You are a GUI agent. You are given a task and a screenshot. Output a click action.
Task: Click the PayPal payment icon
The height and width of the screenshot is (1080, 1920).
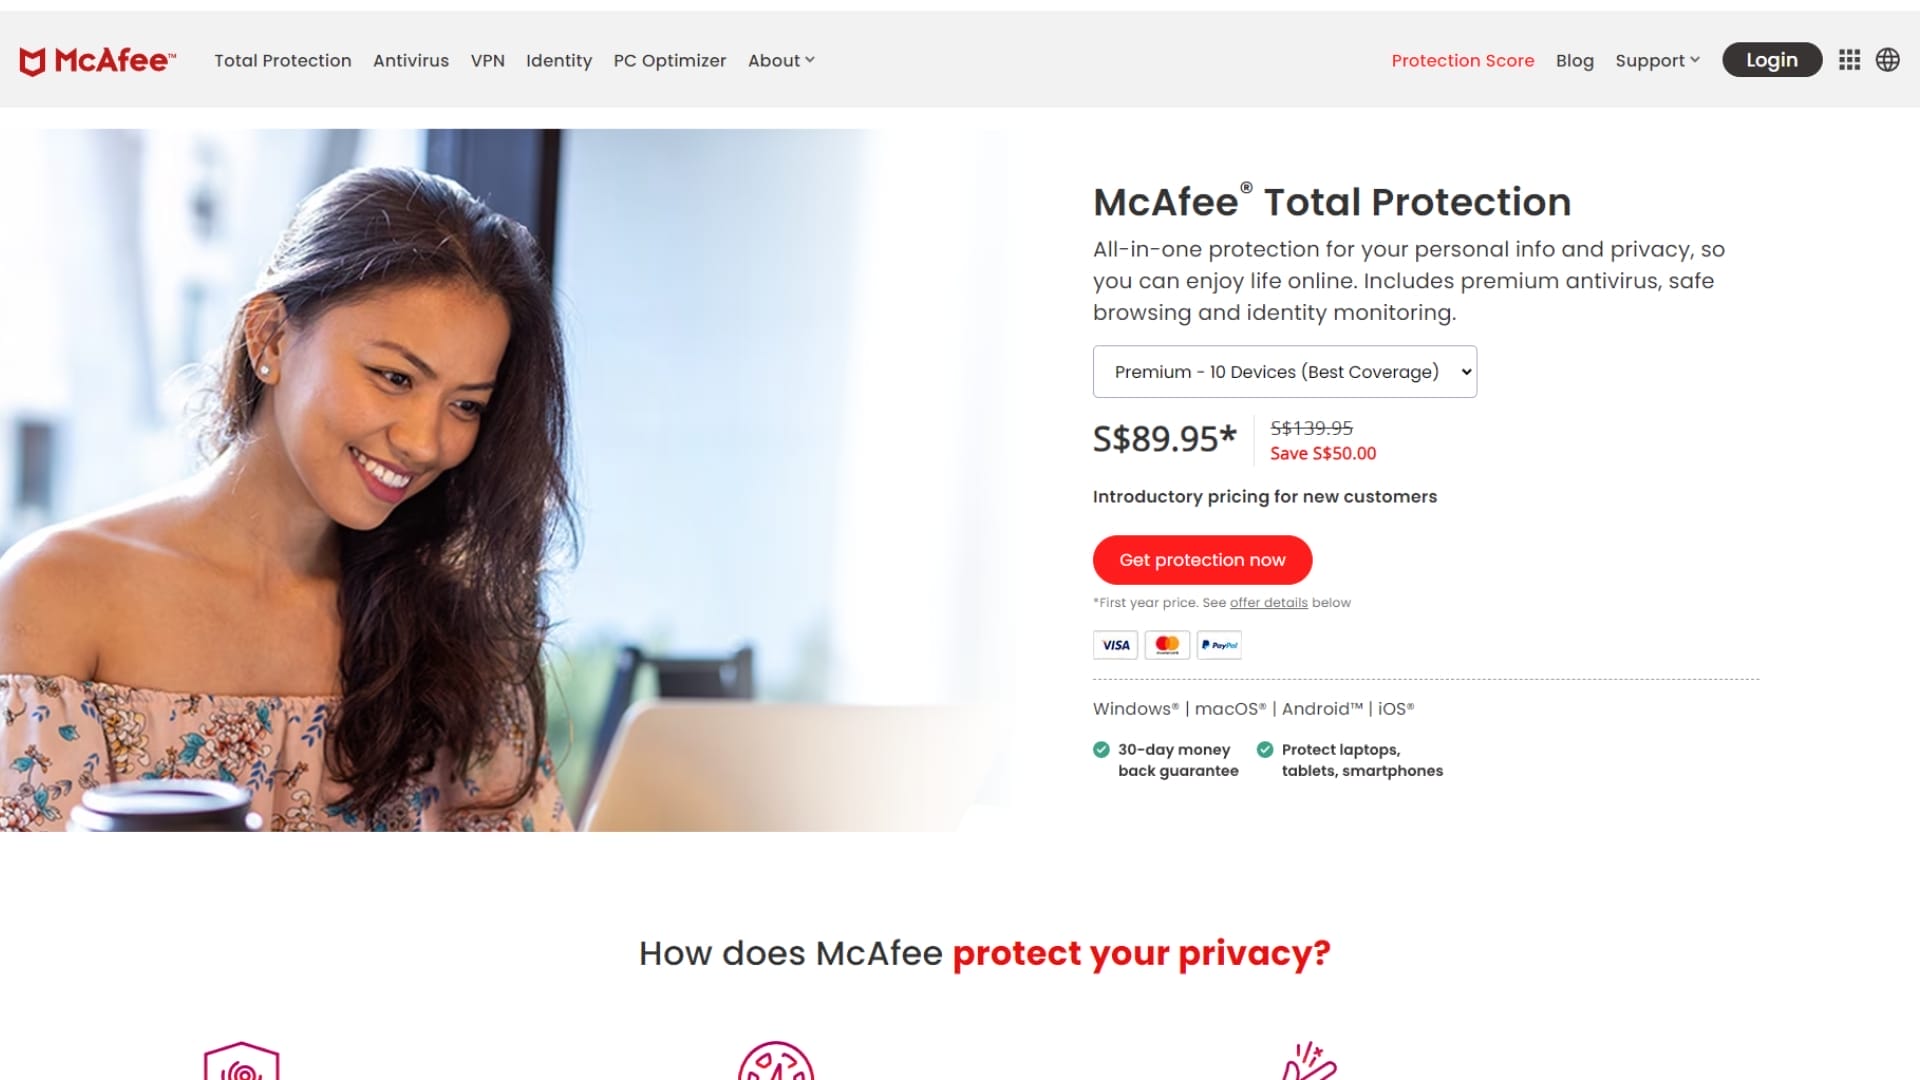[x=1219, y=645]
